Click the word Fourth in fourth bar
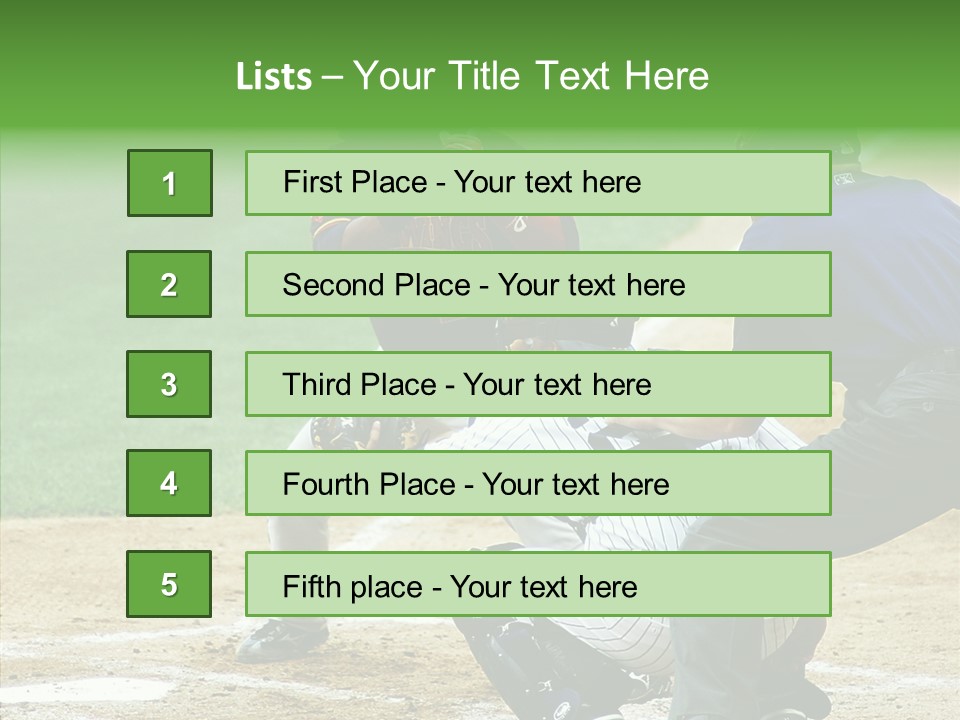Image resolution: width=960 pixels, height=720 pixels. [x=325, y=484]
